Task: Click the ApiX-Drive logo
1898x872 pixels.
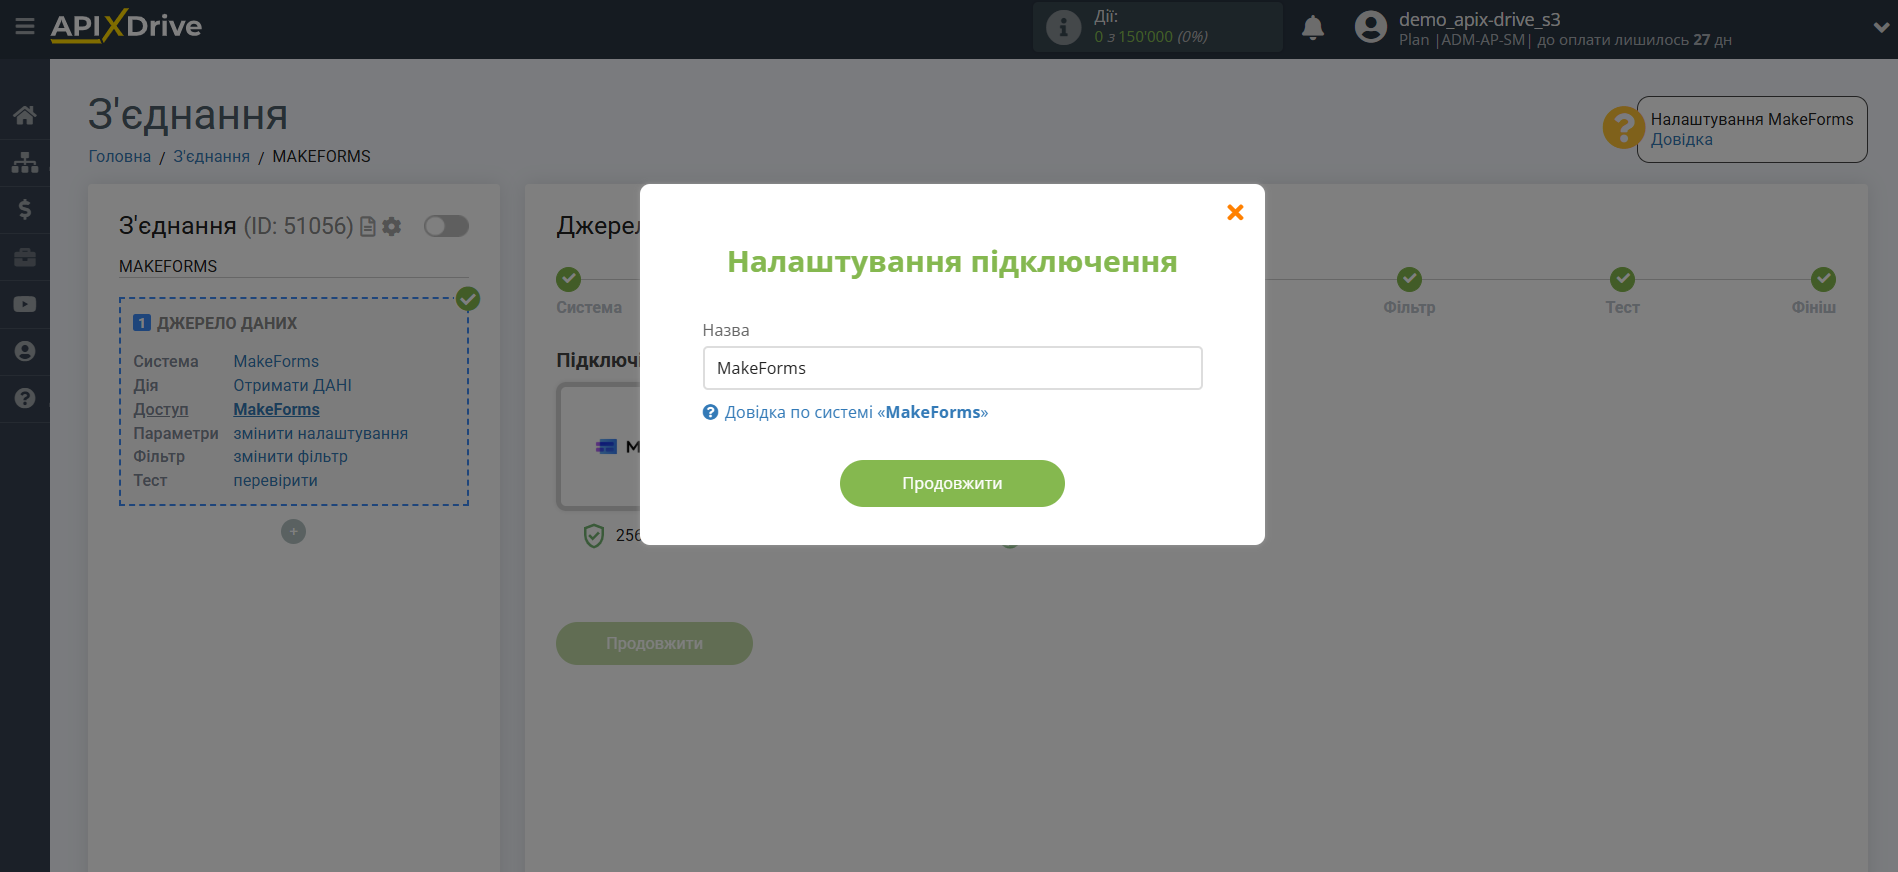Action: 126,26
